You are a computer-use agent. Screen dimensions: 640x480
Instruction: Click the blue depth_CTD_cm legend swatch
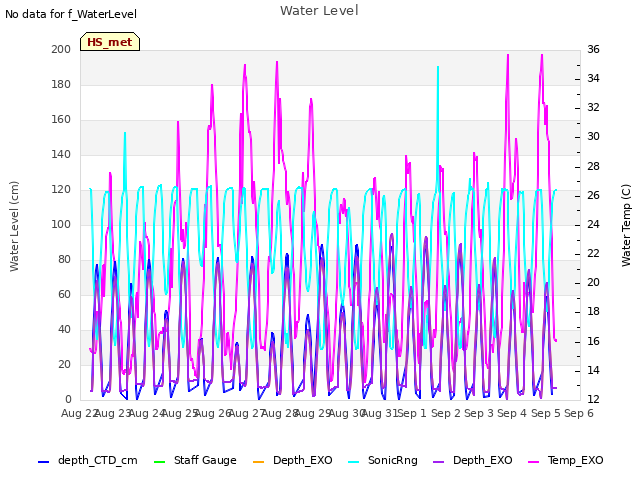43,462
